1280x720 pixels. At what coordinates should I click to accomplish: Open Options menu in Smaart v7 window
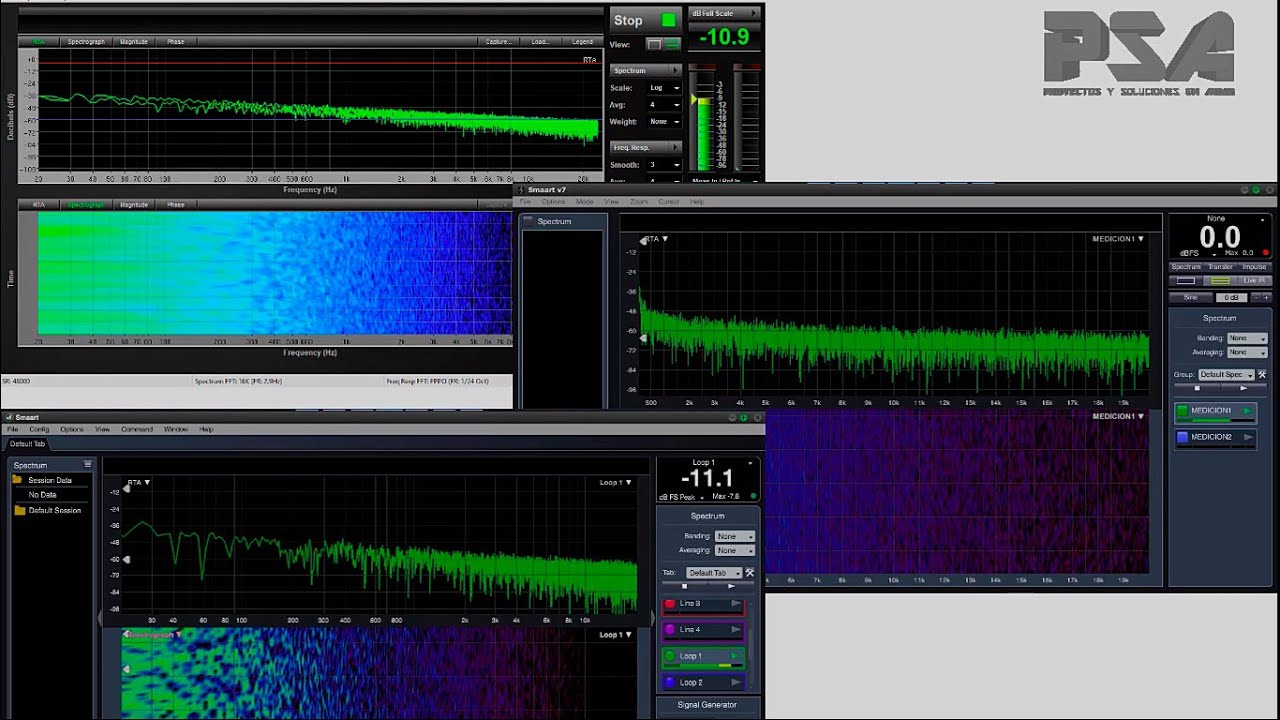coord(553,202)
